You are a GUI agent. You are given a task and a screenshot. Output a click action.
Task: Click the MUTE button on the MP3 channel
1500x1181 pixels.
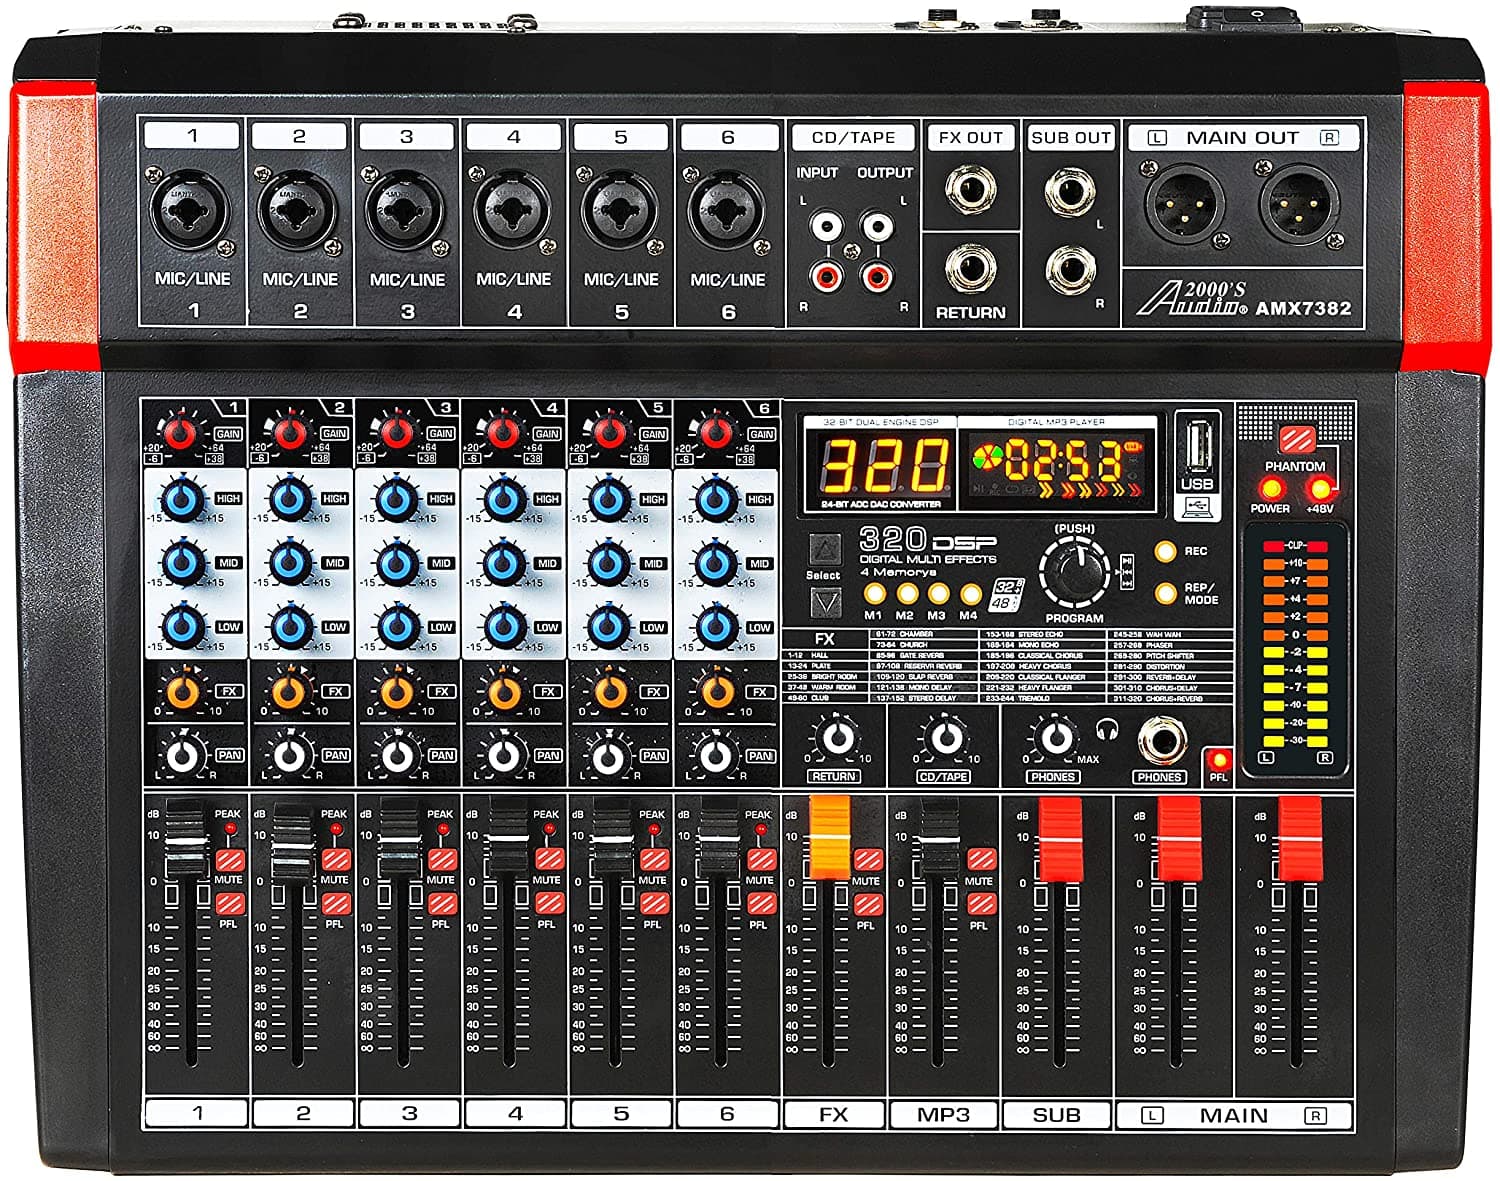click(x=980, y=861)
